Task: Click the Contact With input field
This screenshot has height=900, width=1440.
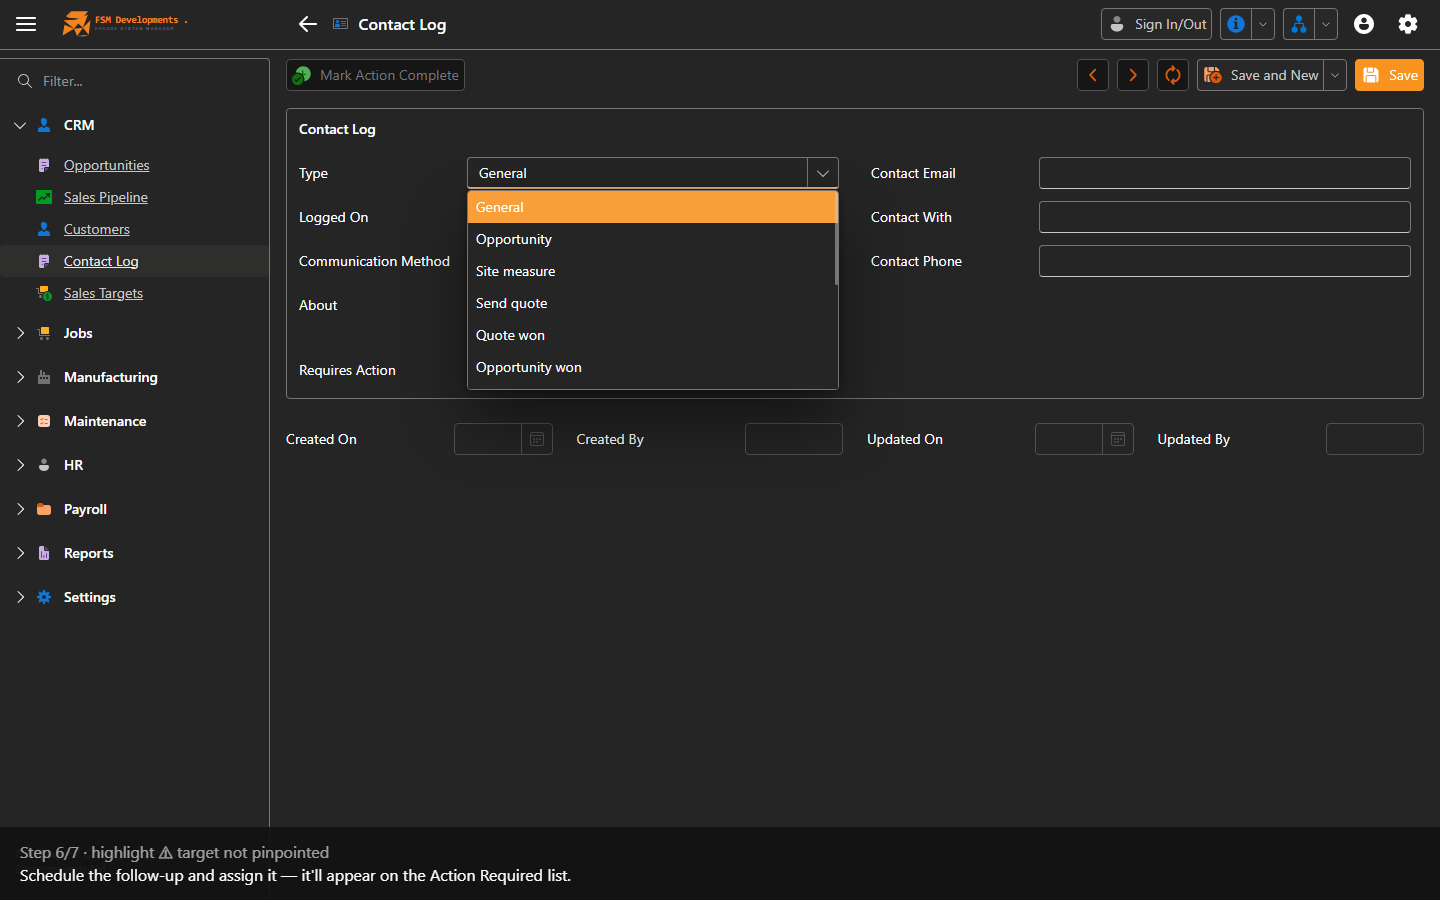Action: (x=1225, y=217)
